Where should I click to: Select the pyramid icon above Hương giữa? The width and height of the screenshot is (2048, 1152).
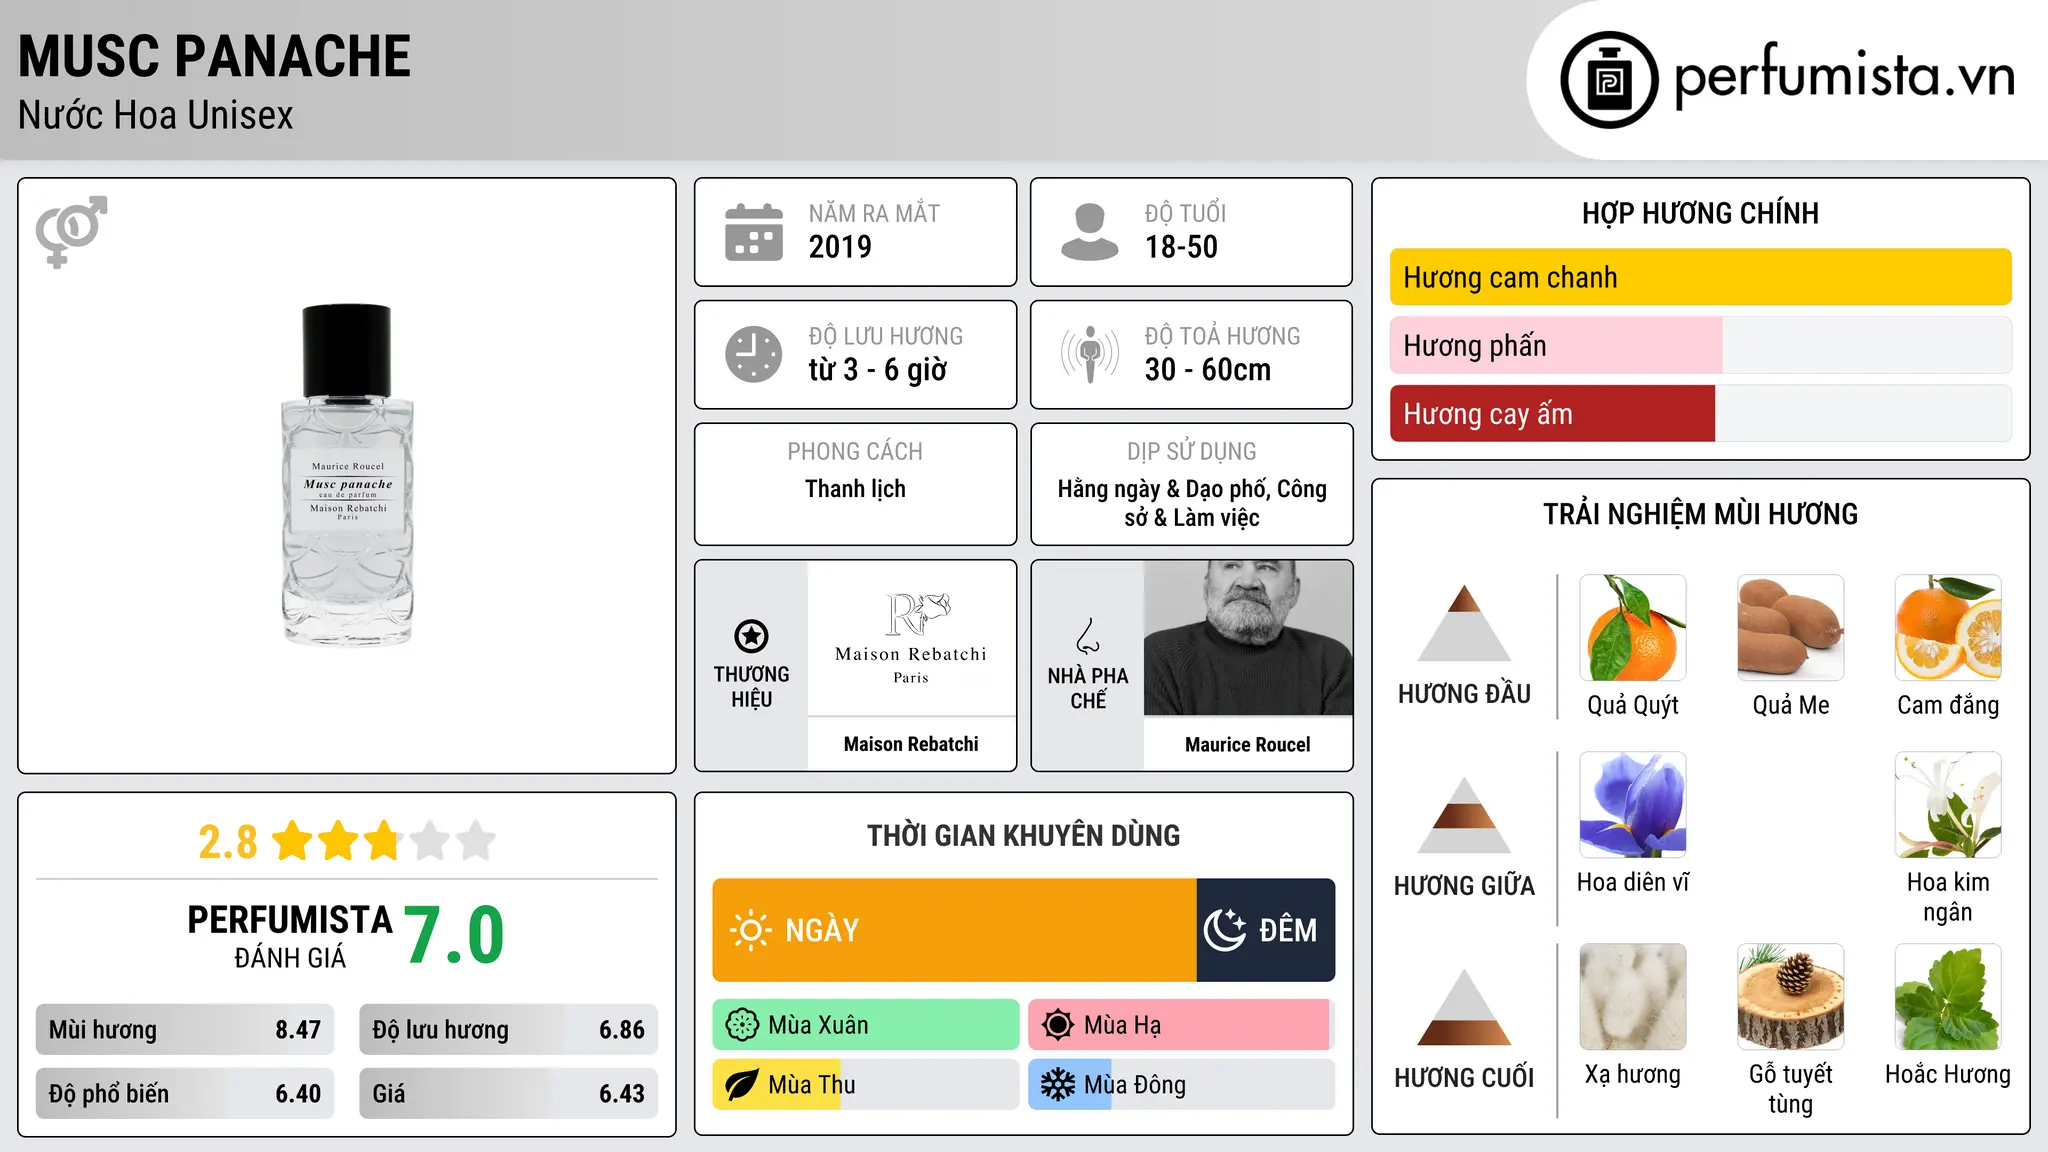[x=1464, y=815]
